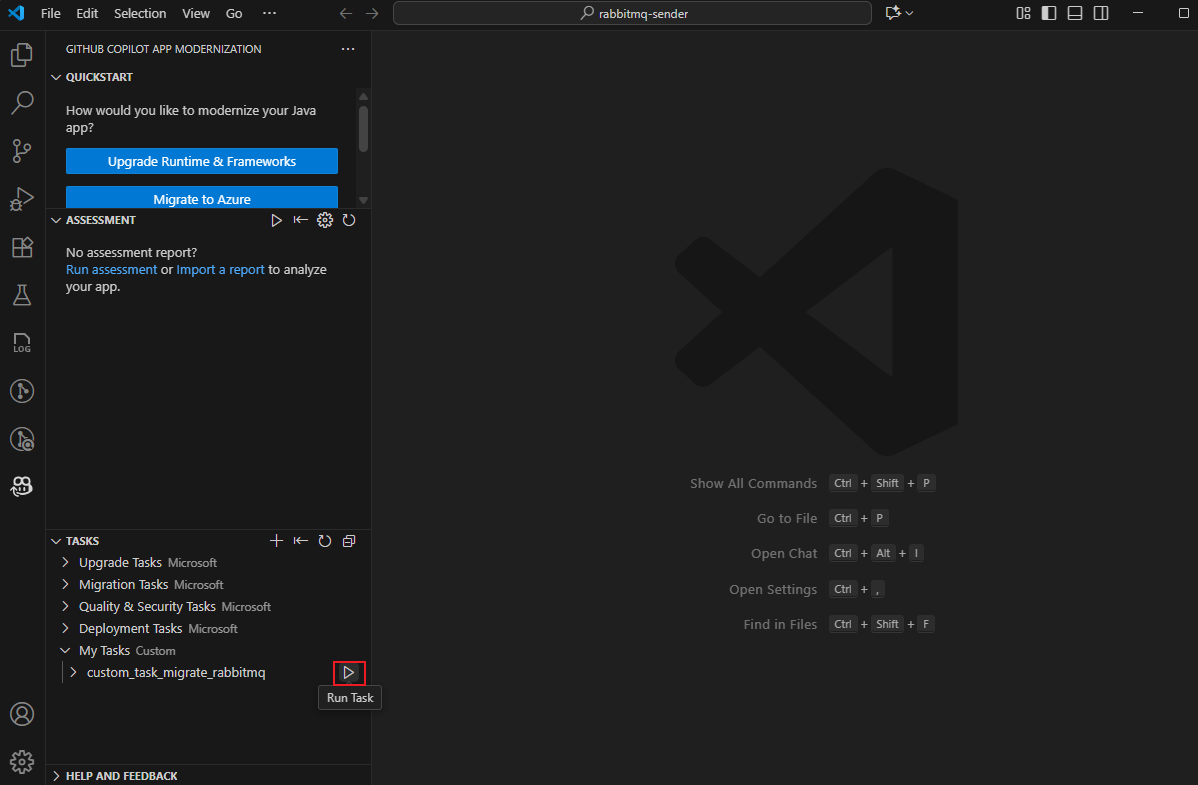Click the Assessment panel settings gear
The image size is (1198, 785).
(325, 220)
